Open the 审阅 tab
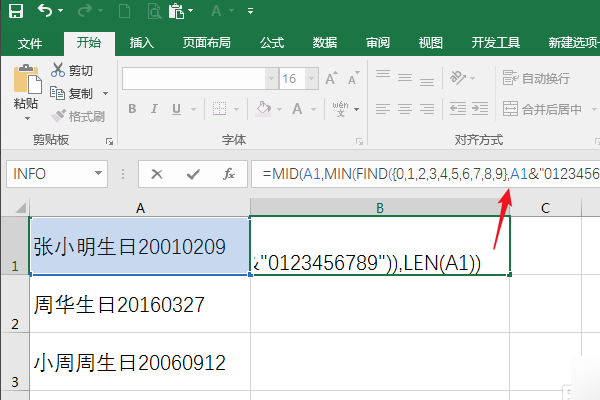The height and width of the screenshot is (400, 600). [x=378, y=42]
